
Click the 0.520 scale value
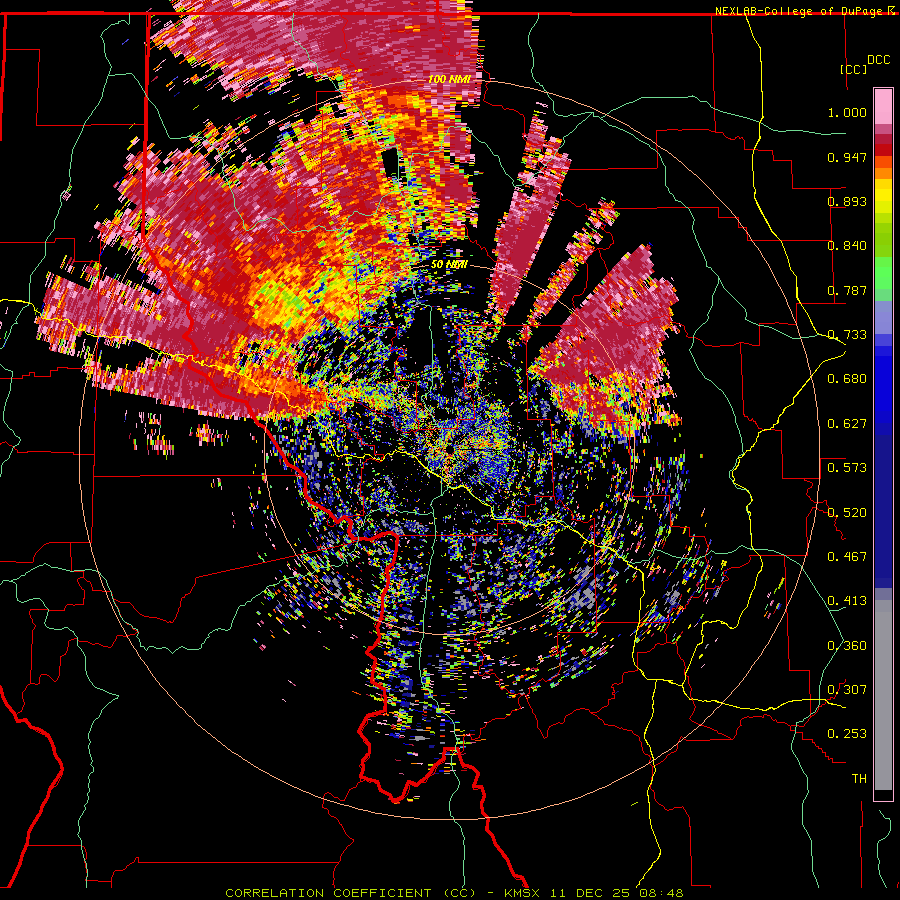[x=847, y=513]
